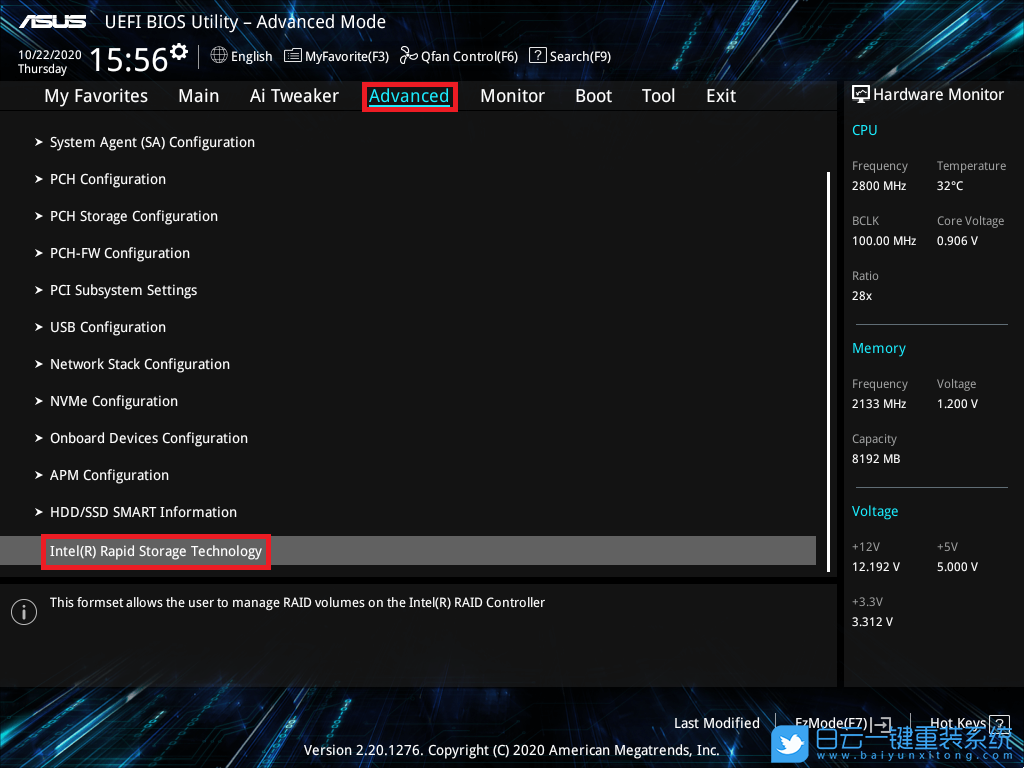Screen dimensions: 1024x768
Task: Open Qfan Control fan icon
Action: point(408,56)
